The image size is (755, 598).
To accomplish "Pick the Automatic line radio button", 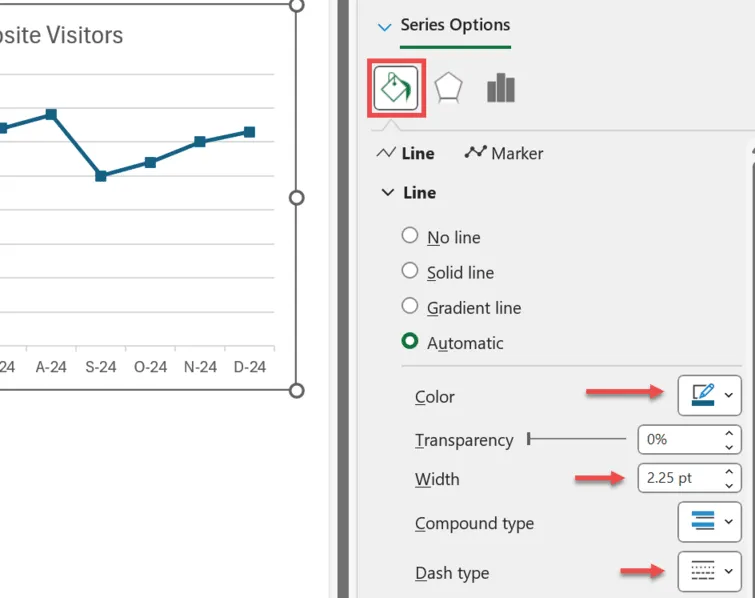I will tap(409, 342).
